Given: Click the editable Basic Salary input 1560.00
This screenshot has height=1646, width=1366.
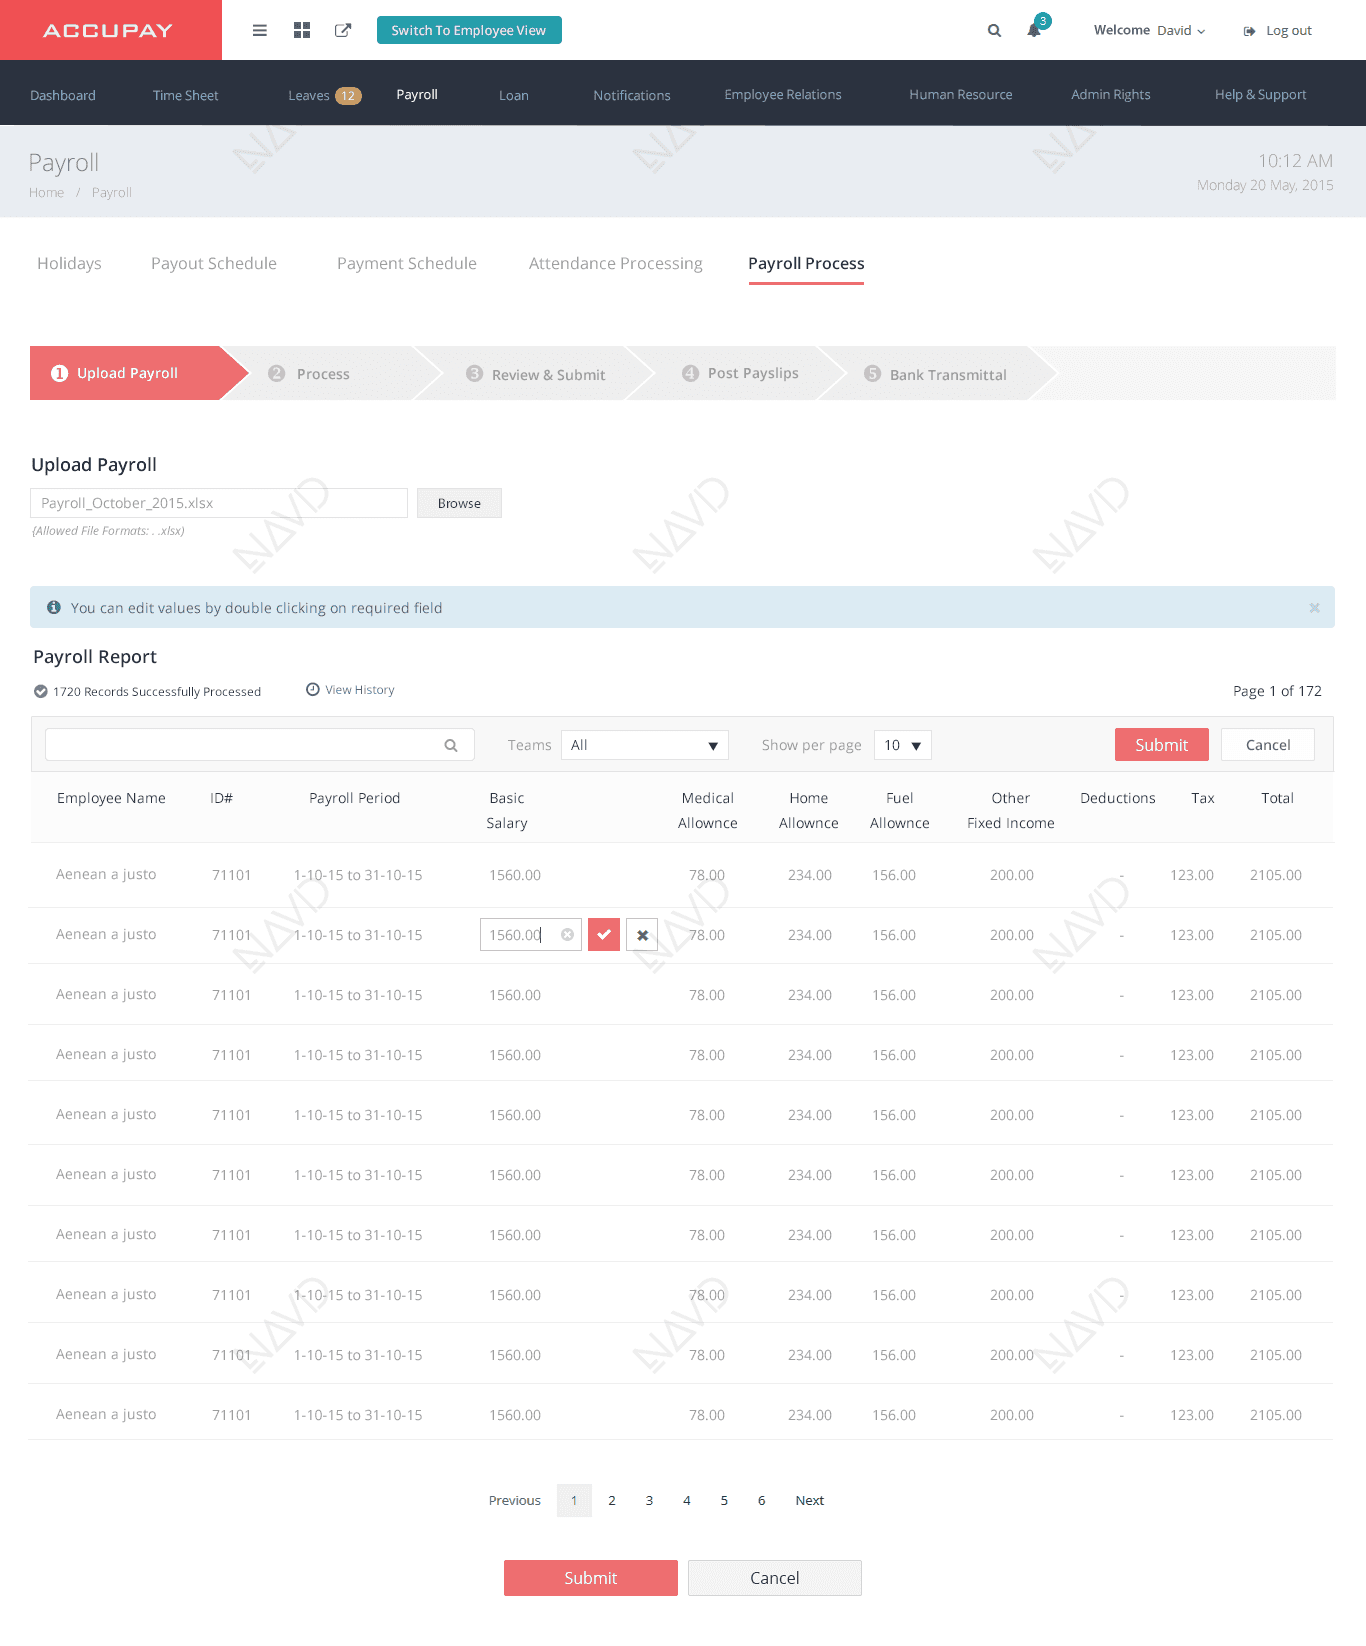Looking at the screenshot, I should tap(531, 934).
